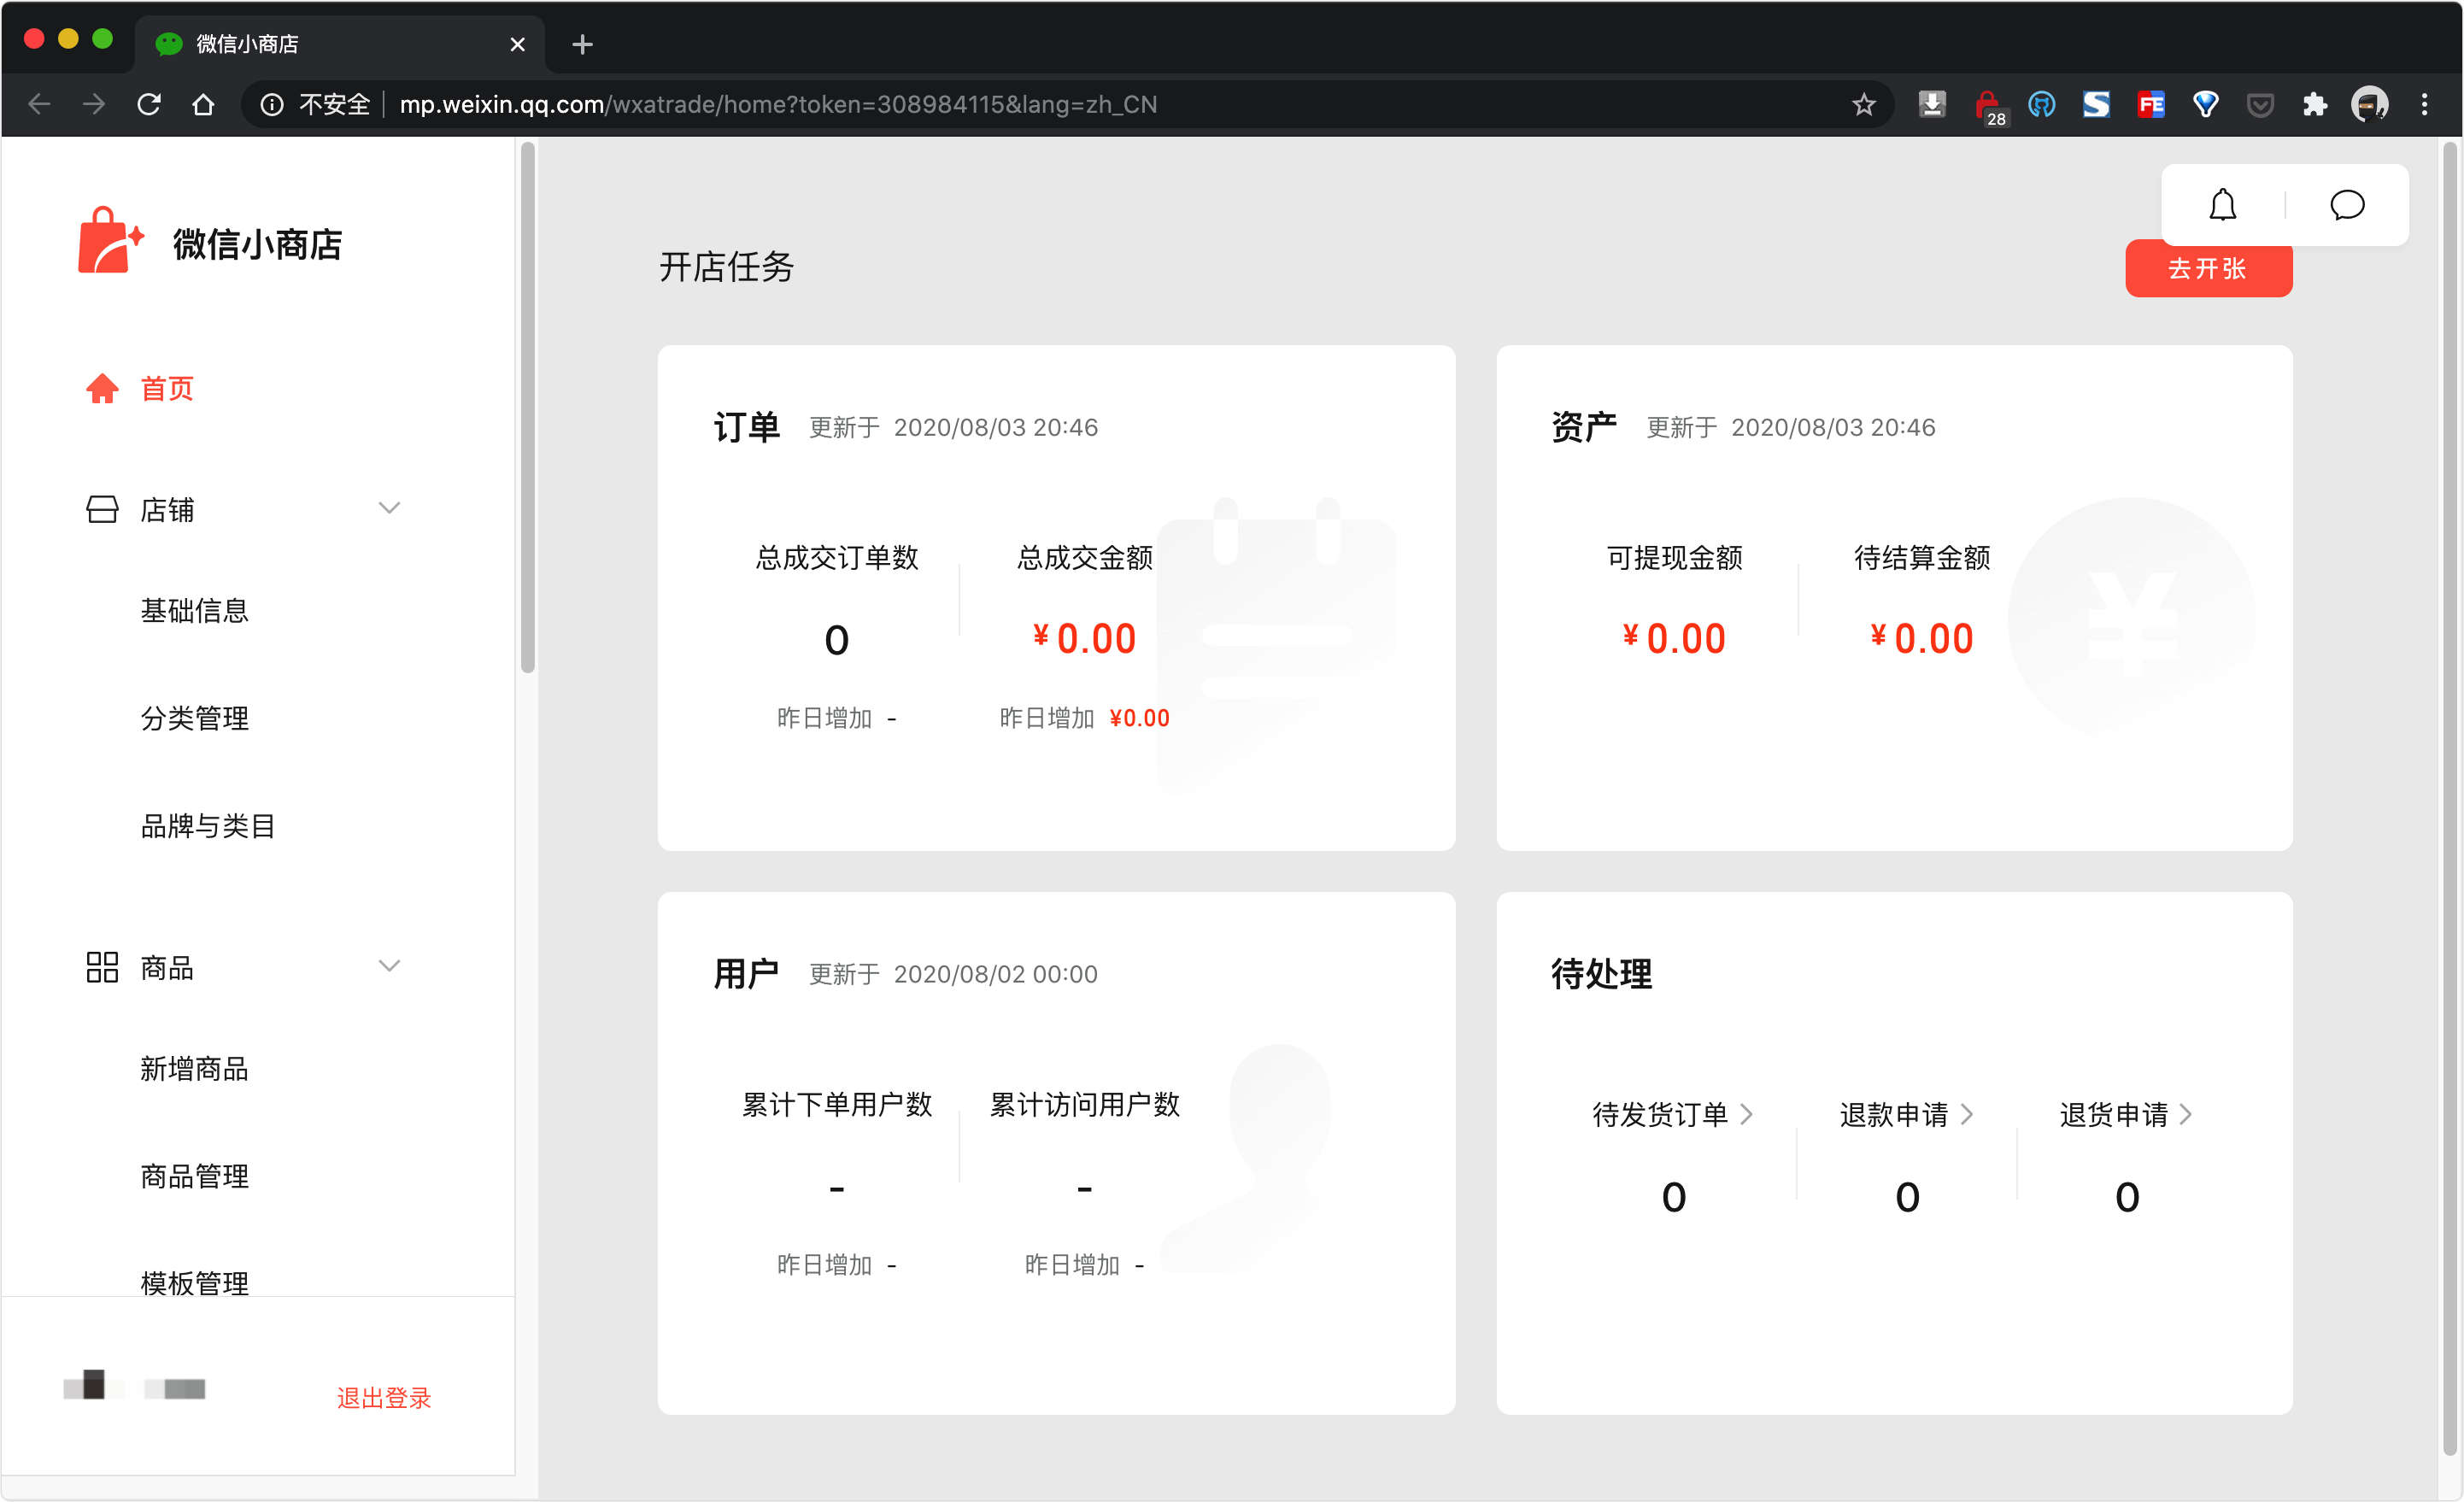Click the main page vertical scrollbar

click(x=2449, y=800)
